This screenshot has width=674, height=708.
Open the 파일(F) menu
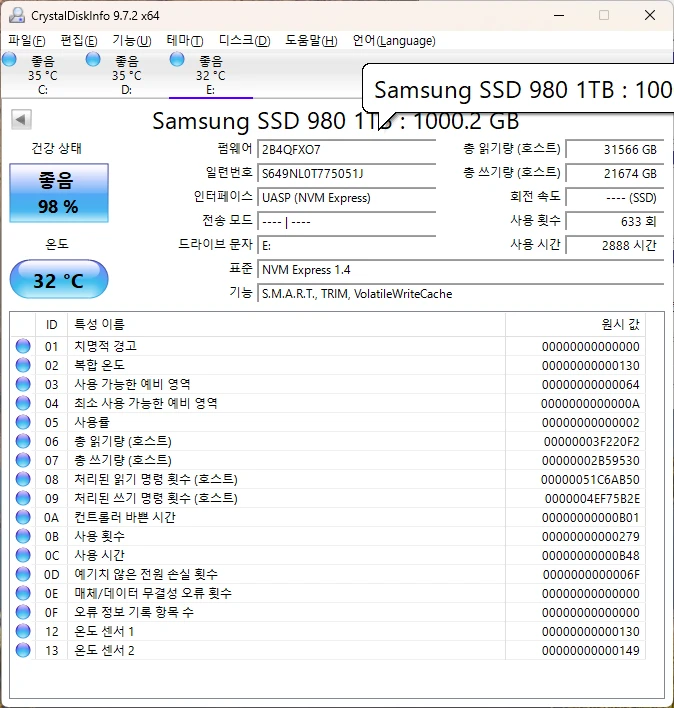pyautogui.click(x=27, y=41)
